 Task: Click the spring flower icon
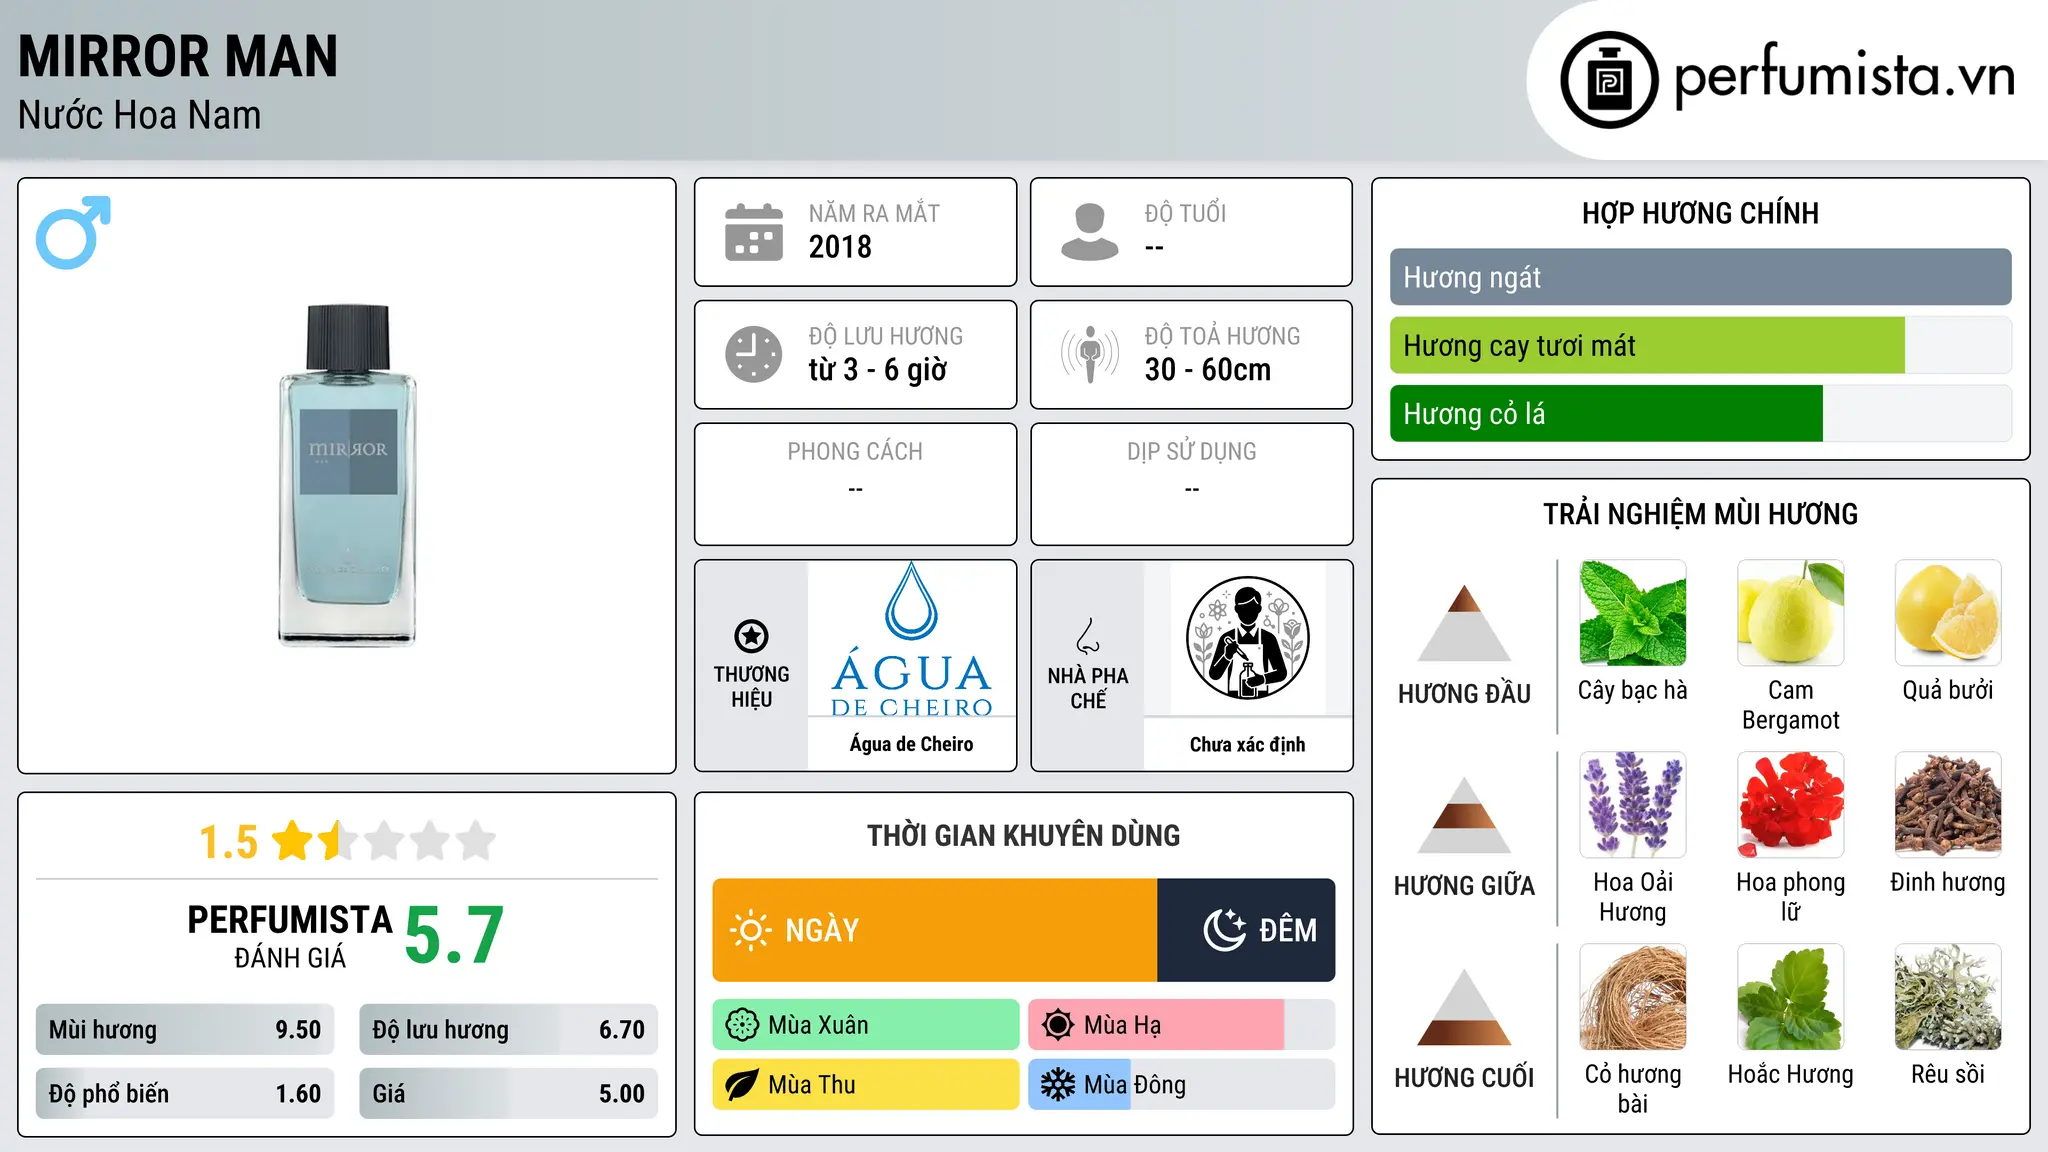pos(742,1025)
